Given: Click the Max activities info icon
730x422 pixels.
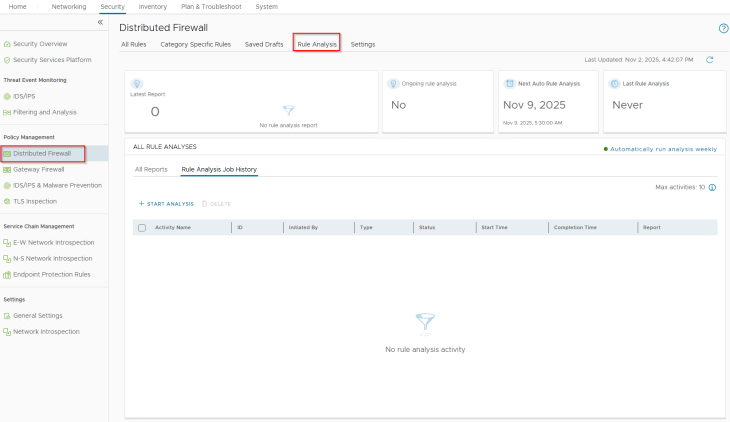Looking at the screenshot, I should (712, 187).
